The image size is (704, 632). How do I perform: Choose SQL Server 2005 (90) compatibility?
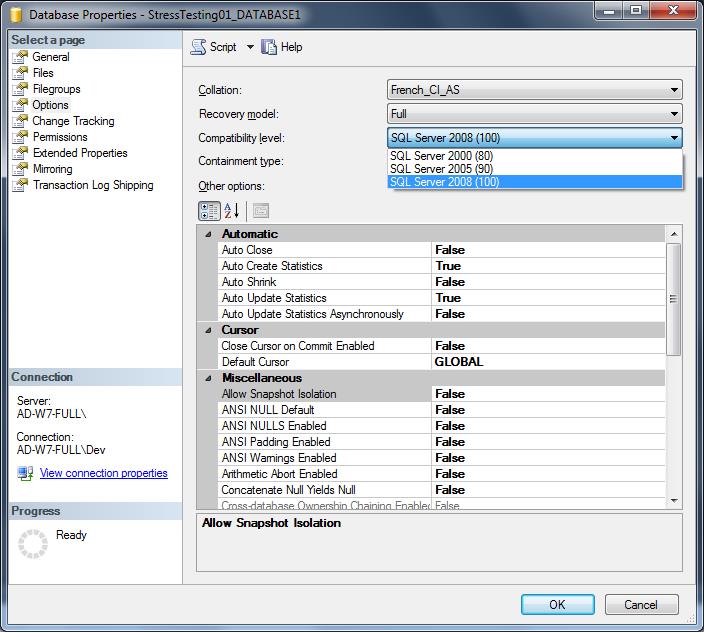[x=535, y=169]
